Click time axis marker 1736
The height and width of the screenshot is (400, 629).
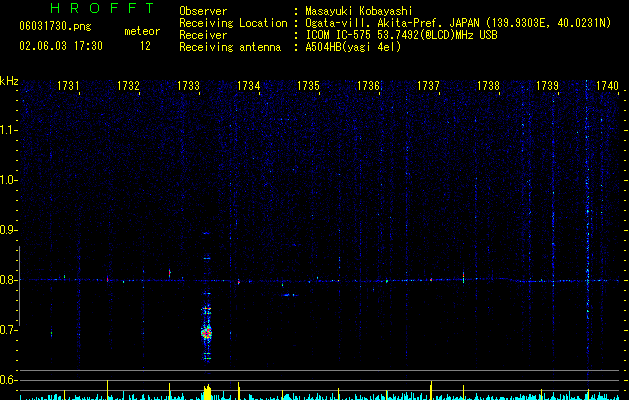(368, 86)
